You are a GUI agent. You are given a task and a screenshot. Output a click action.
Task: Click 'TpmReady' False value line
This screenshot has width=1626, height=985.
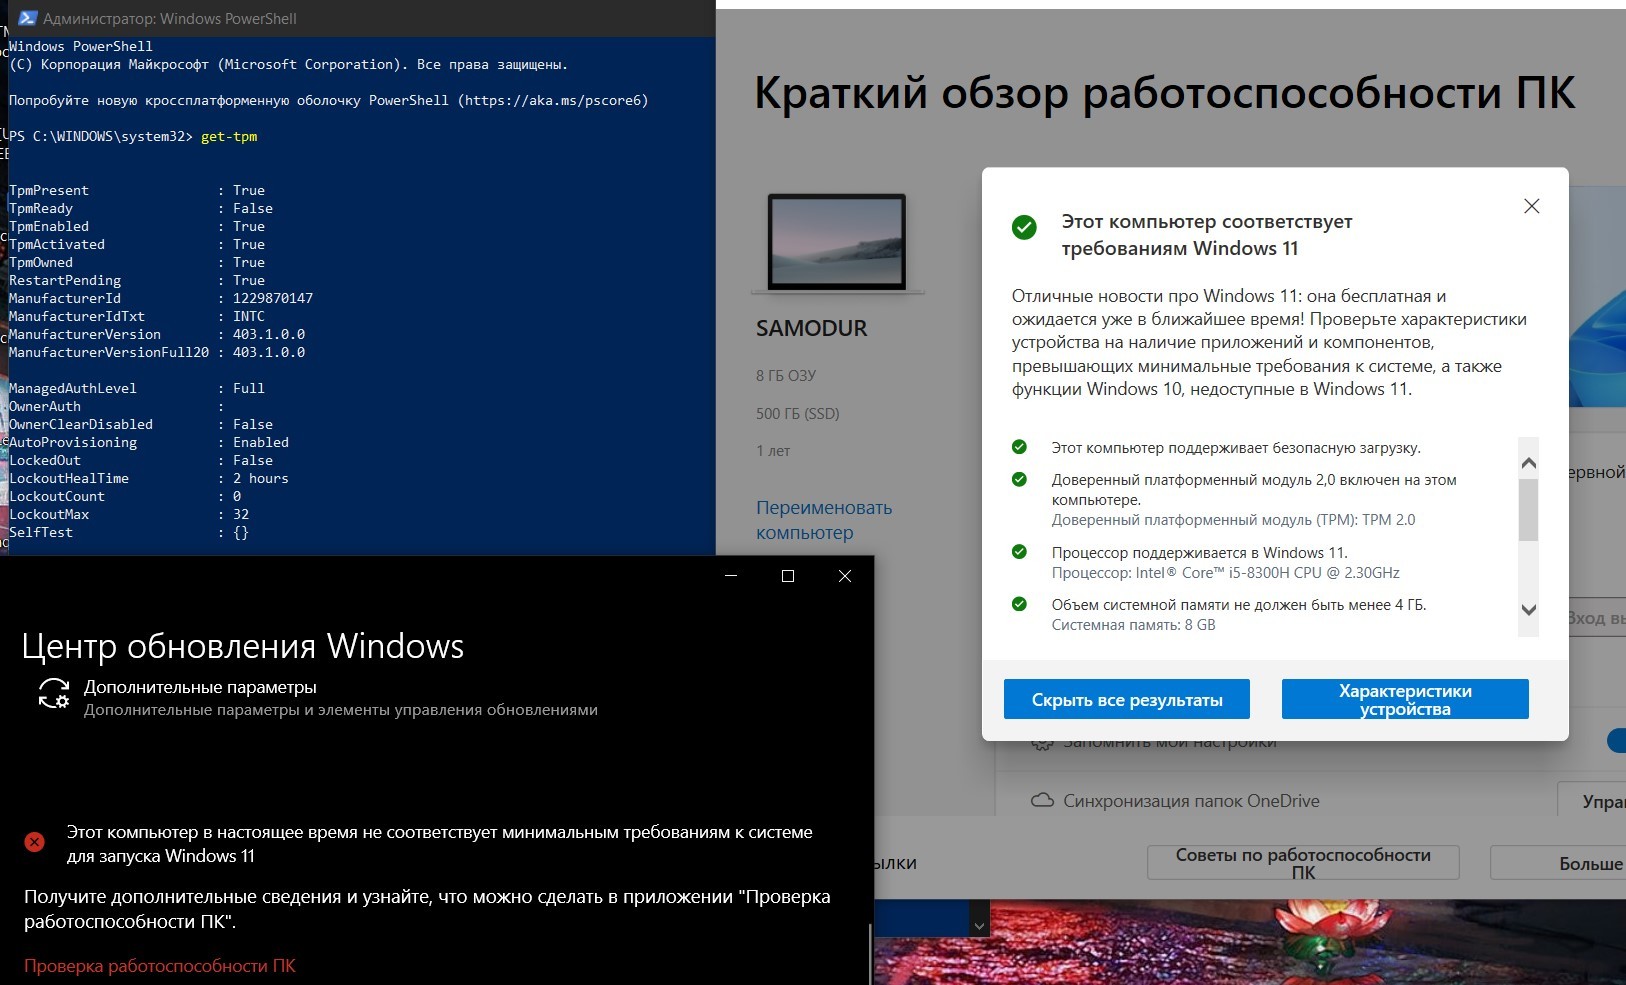[141, 208]
